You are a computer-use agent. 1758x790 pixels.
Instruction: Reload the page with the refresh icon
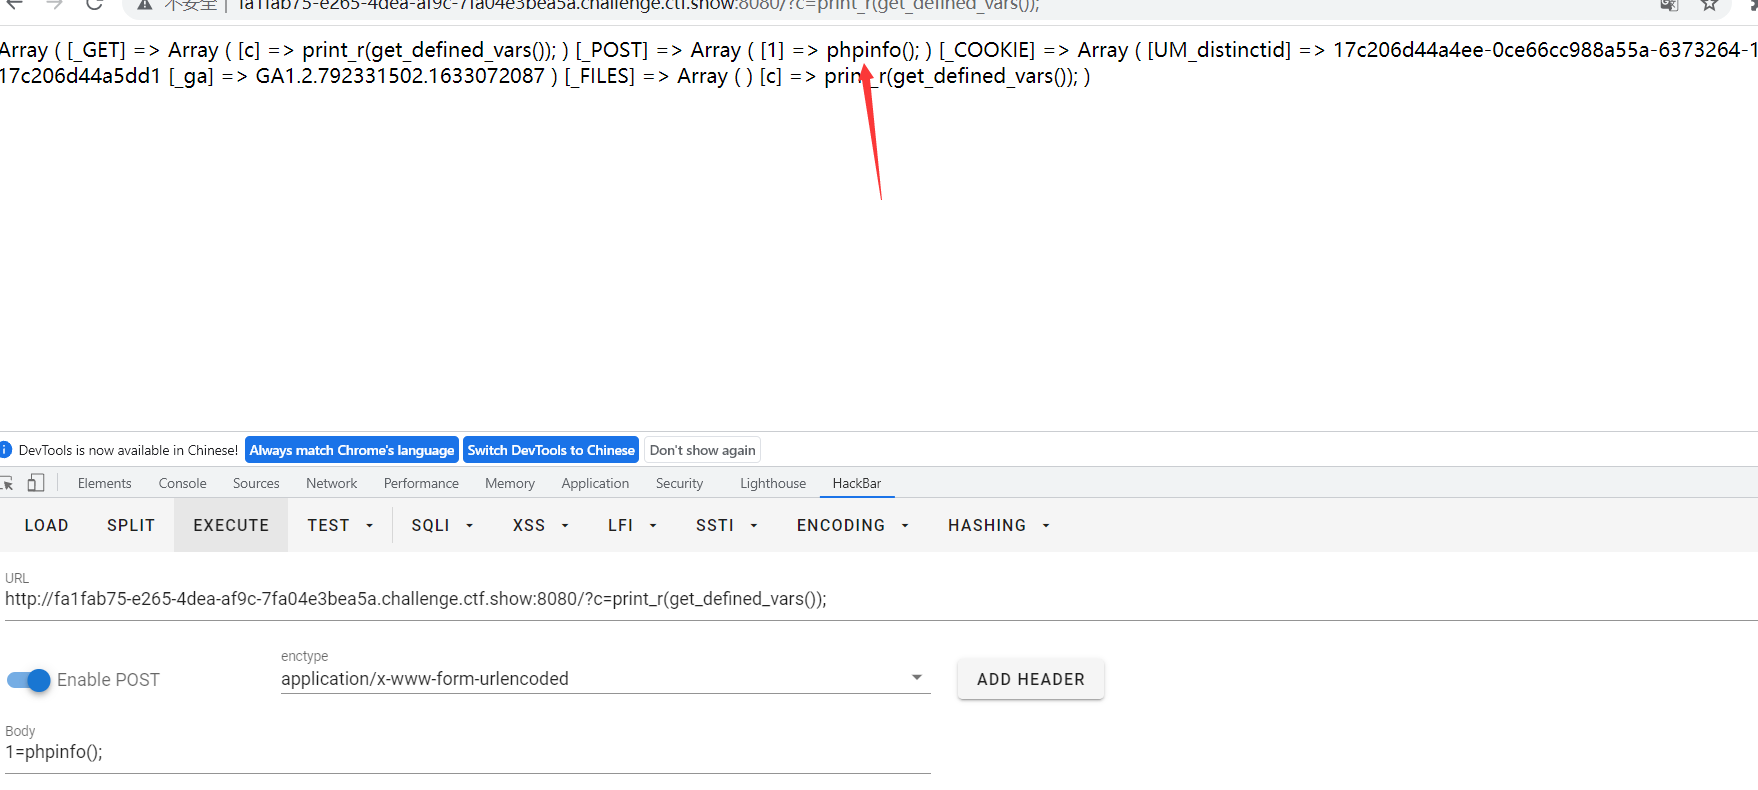tap(94, 5)
